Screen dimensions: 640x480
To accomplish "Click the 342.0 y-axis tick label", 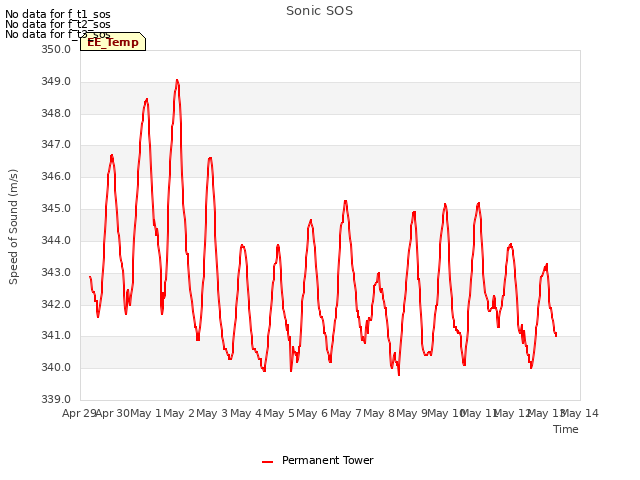I will 56,304.
